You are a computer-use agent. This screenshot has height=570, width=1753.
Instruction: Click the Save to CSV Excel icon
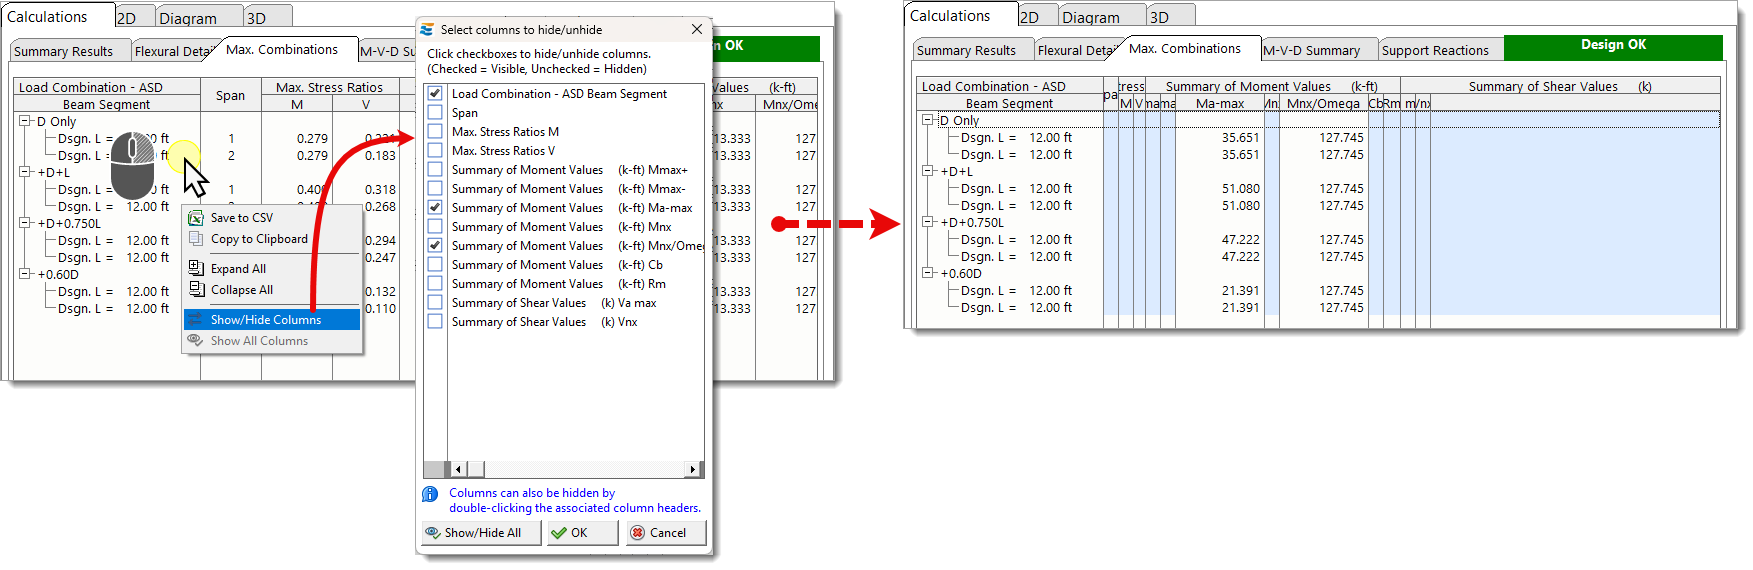point(196,218)
